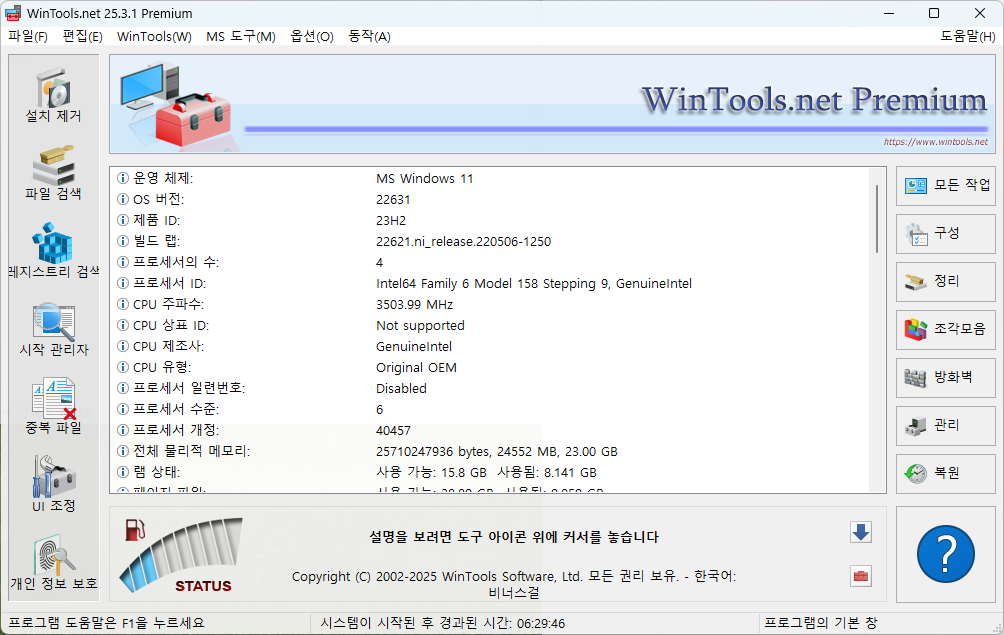Screen dimensions: 1004x635
Task: Visit the https://www.wintools.net link
Action: tap(935, 142)
